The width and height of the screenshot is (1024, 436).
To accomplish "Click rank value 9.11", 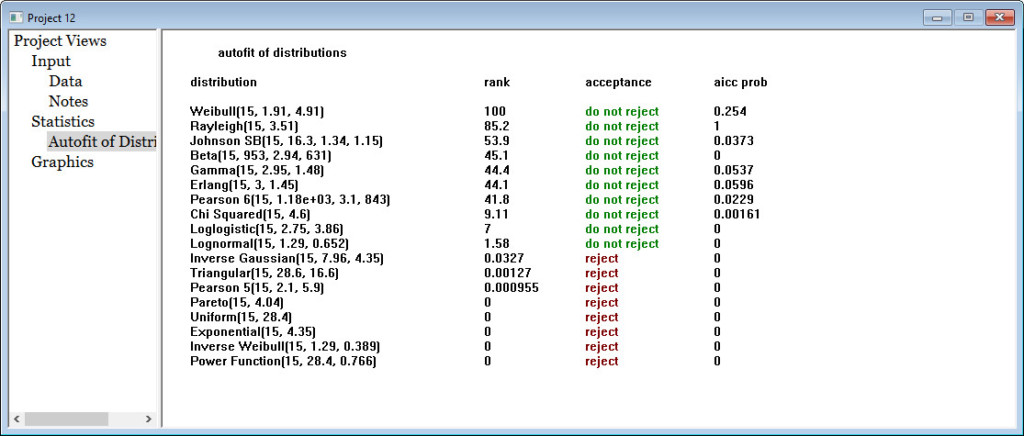I will [x=496, y=214].
